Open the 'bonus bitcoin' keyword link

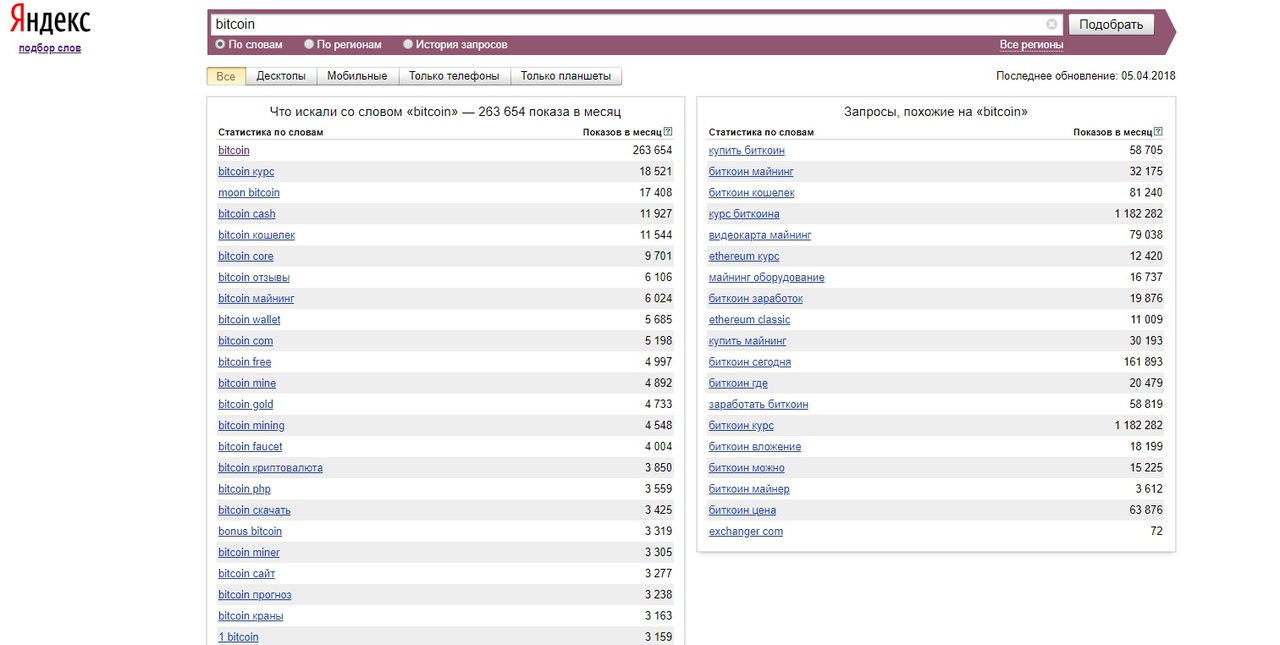click(x=250, y=532)
